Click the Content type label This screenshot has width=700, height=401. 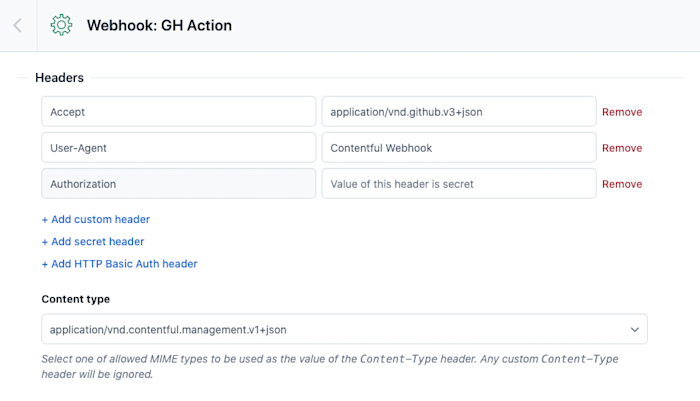(75, 299)
